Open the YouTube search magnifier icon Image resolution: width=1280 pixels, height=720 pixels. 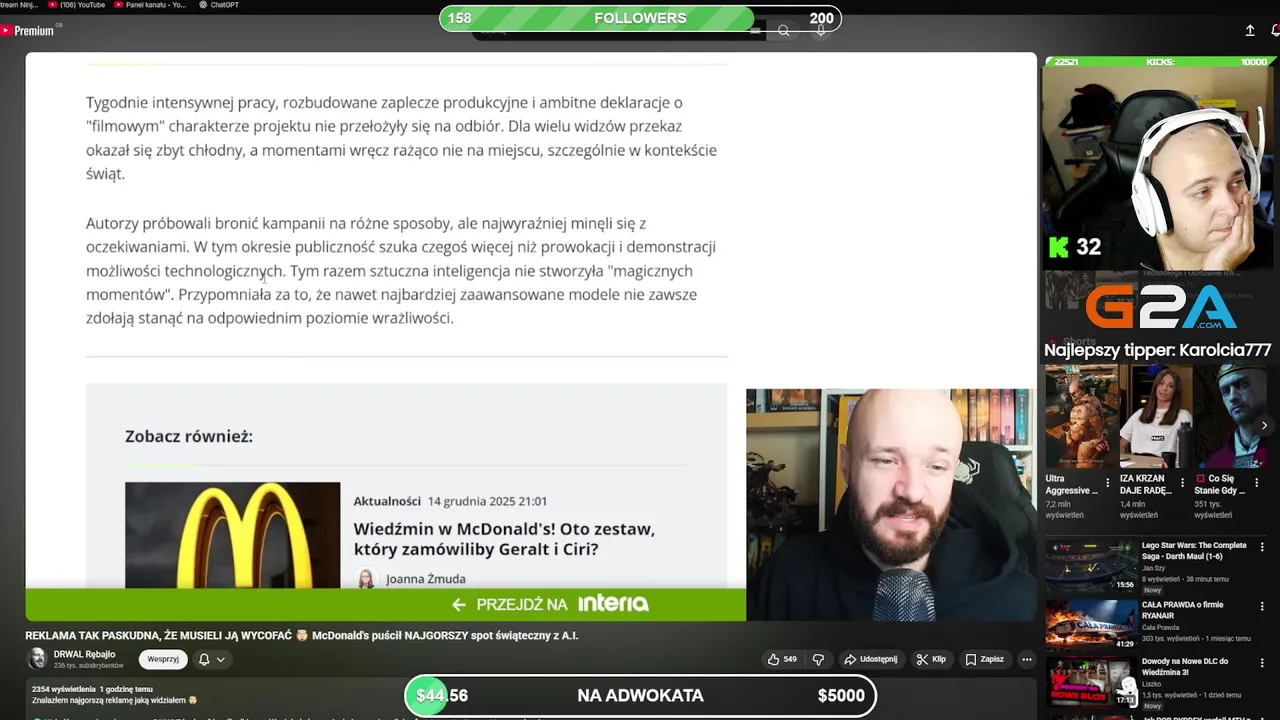tap(784, 31)
